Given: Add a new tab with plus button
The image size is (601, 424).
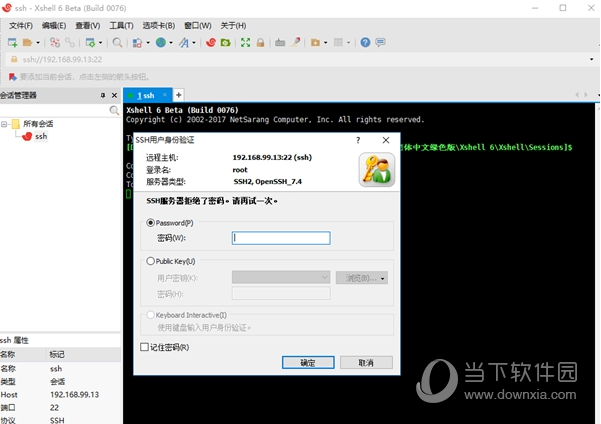Looking at the screenshot, I should point(178,95).
